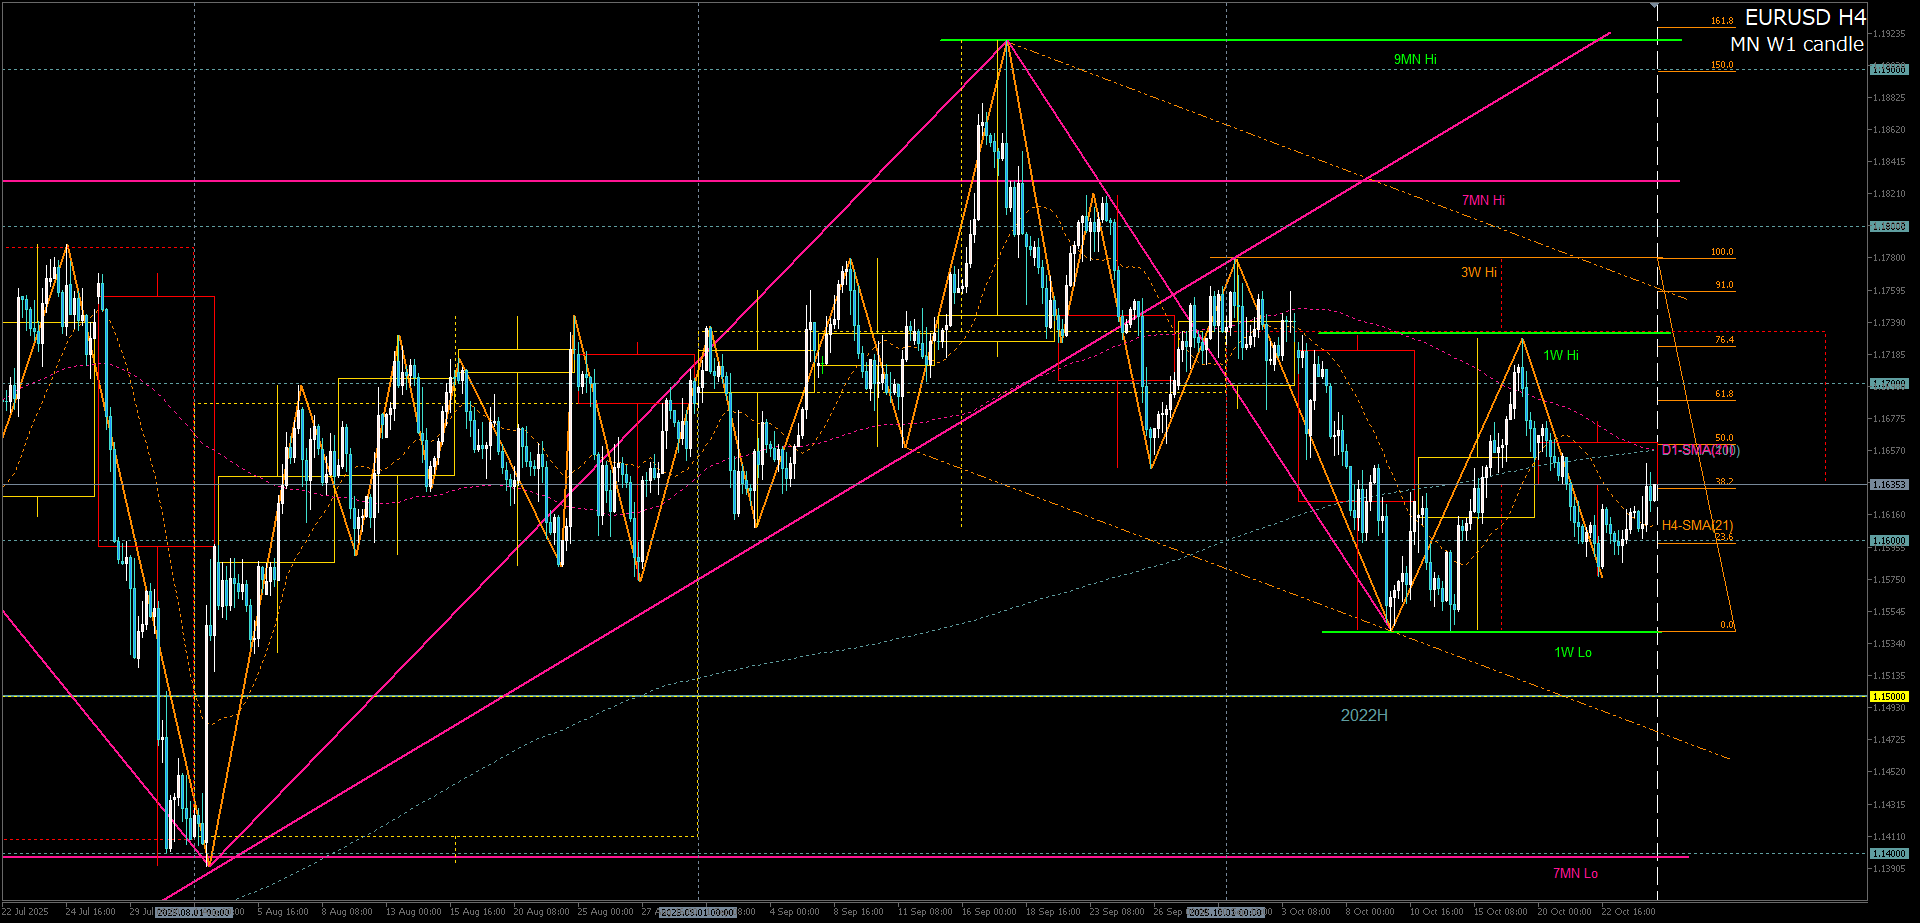Click the chart shift triangle marker at top

point(1654,7)
